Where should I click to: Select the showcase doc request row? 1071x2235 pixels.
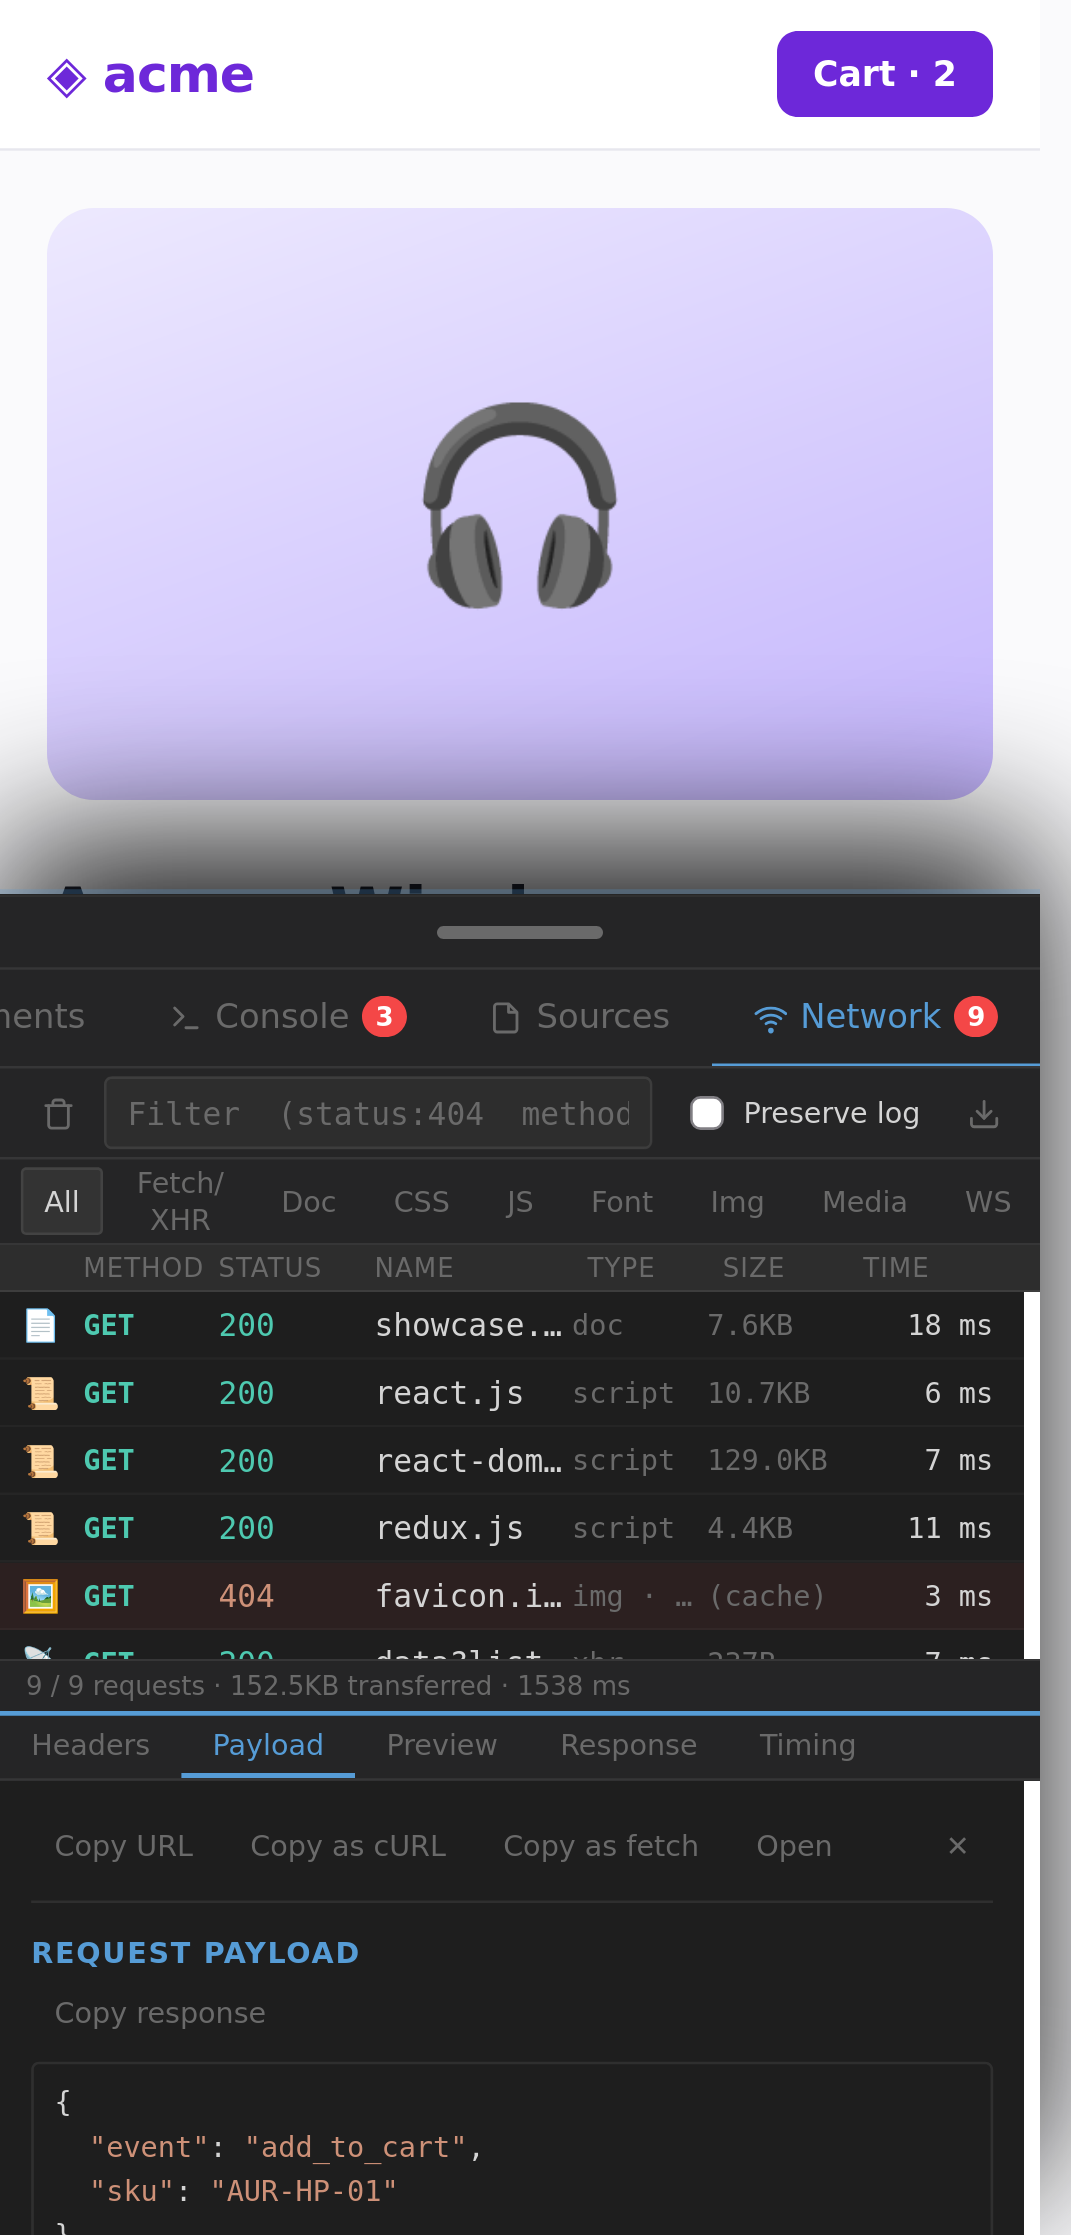point(512,1325)
